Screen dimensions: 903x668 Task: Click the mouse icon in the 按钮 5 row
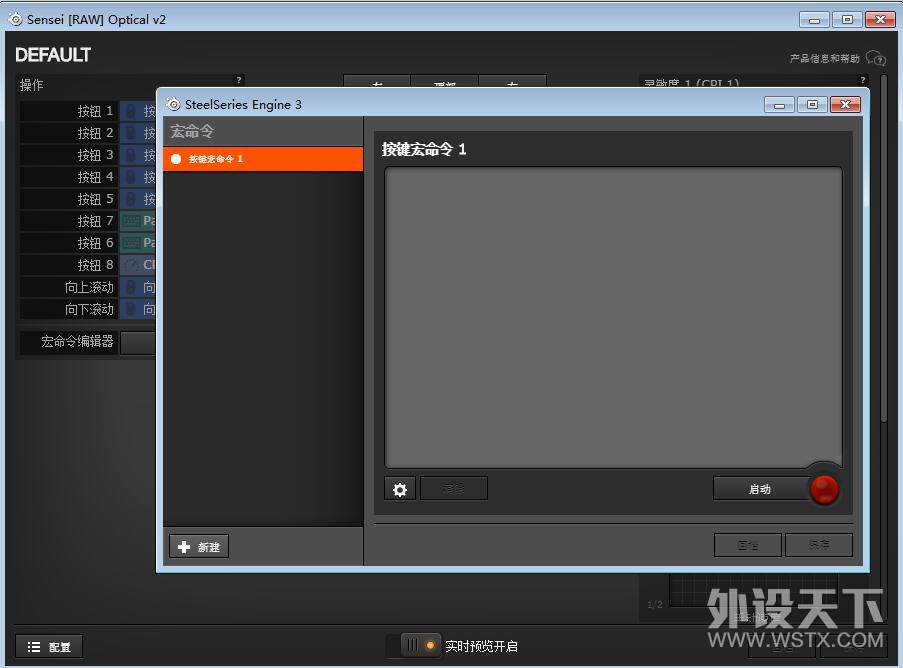131,199
